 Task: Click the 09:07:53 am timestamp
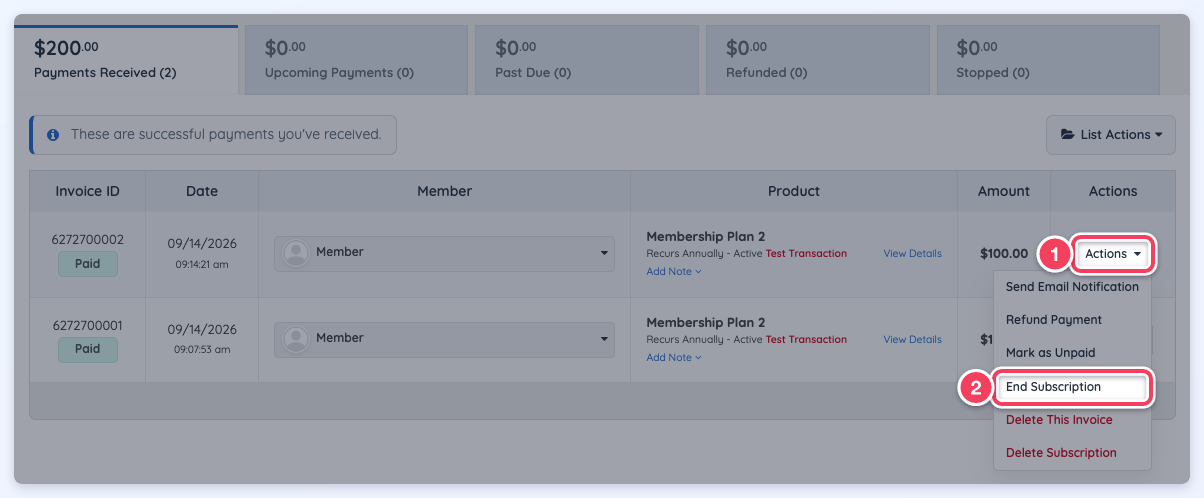[x=202, y=350]
